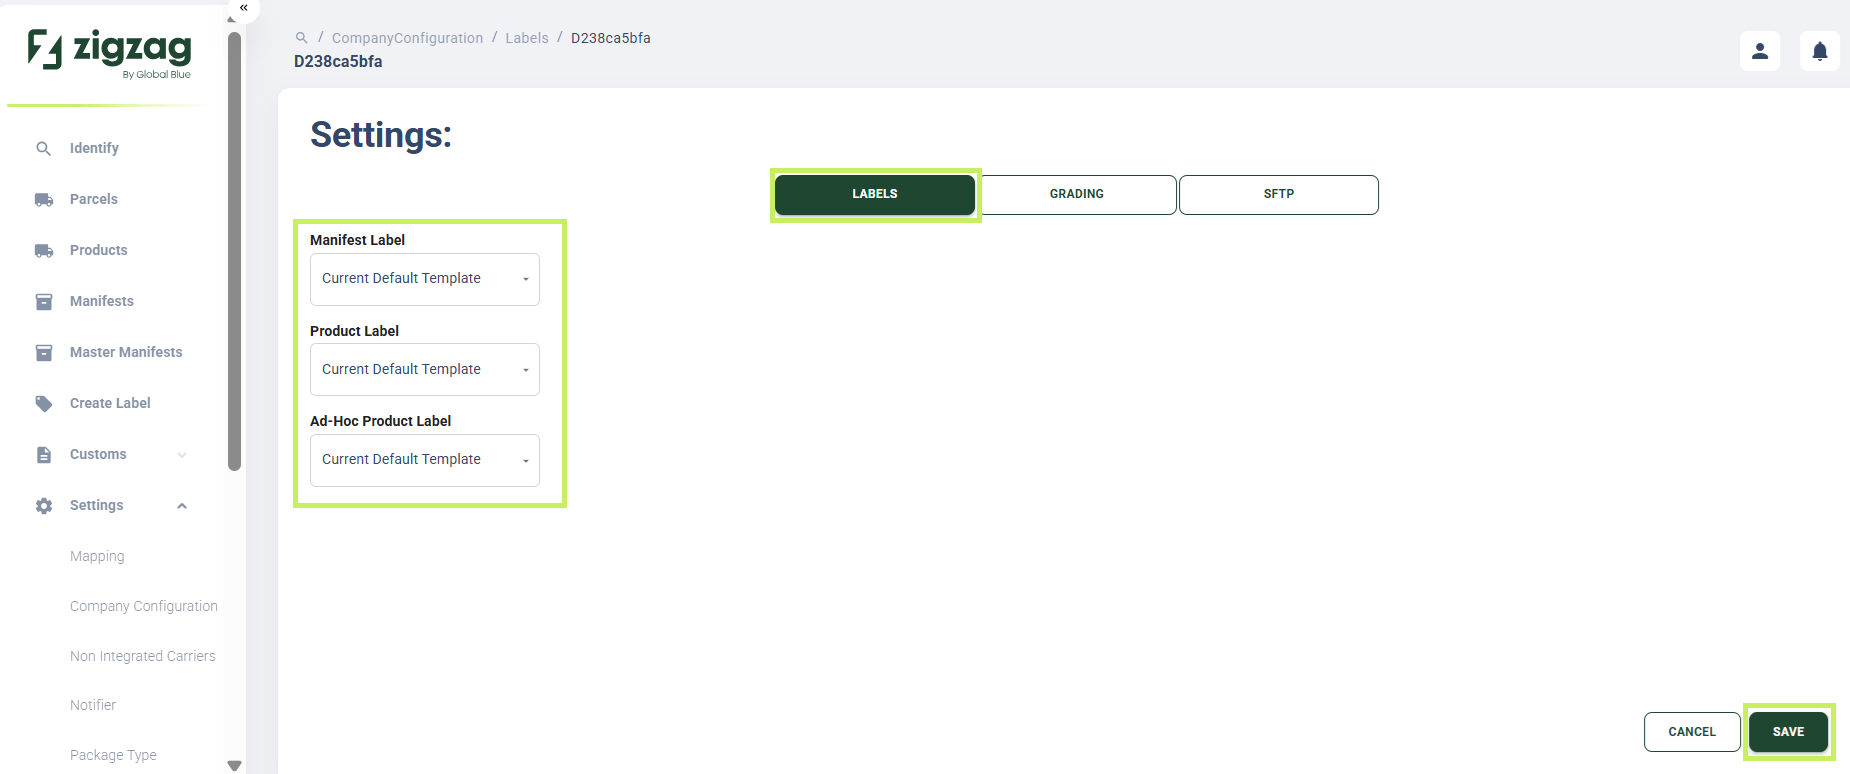The width and height of the screenshot is (1850, 774).
Task: Click the Manifest Label field title
Action: click(357, 240)
